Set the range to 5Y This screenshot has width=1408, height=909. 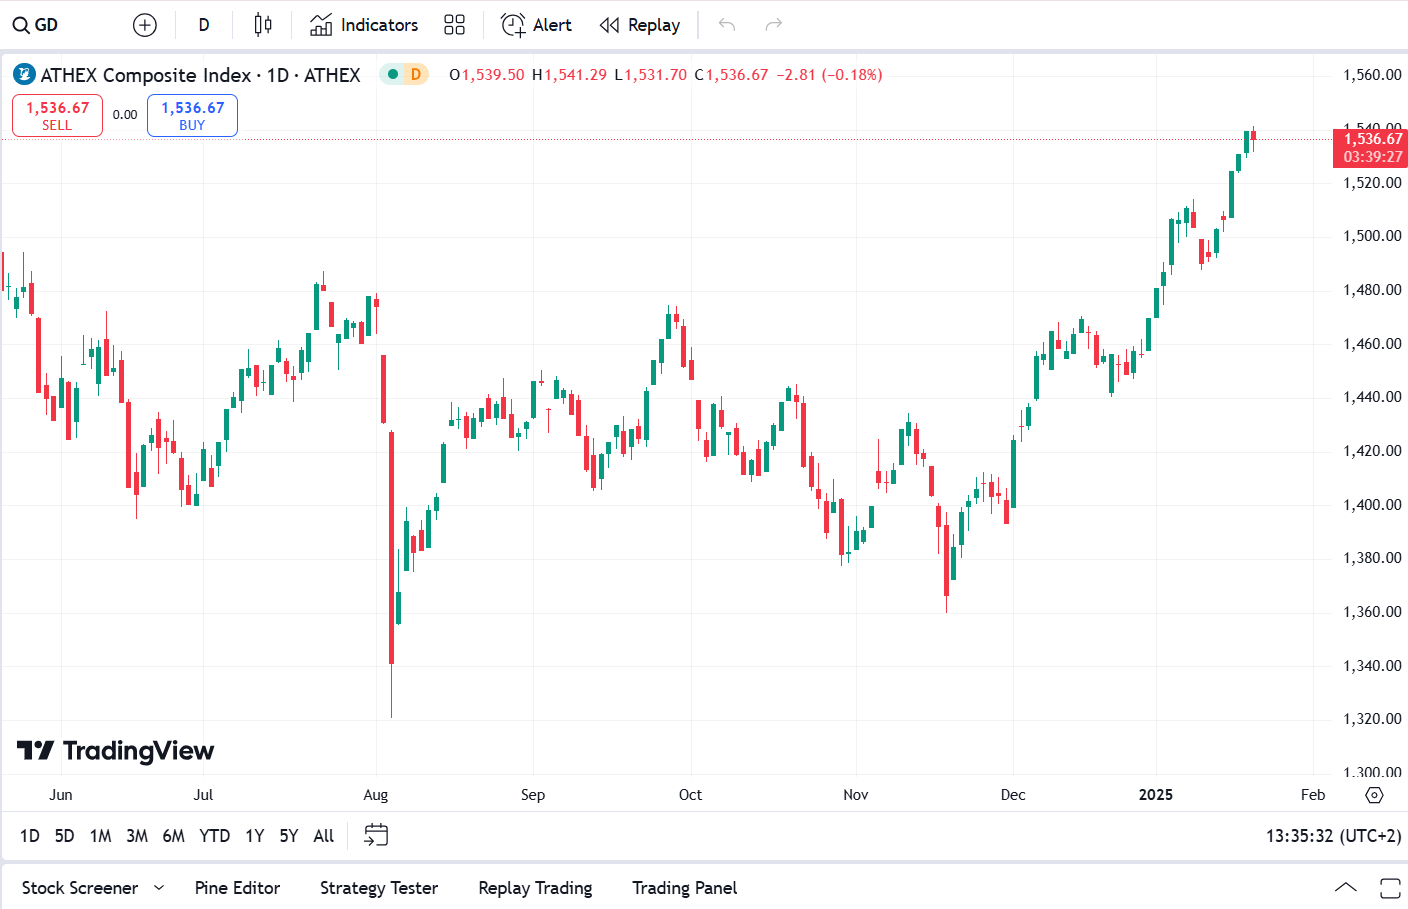coord(289,836)
